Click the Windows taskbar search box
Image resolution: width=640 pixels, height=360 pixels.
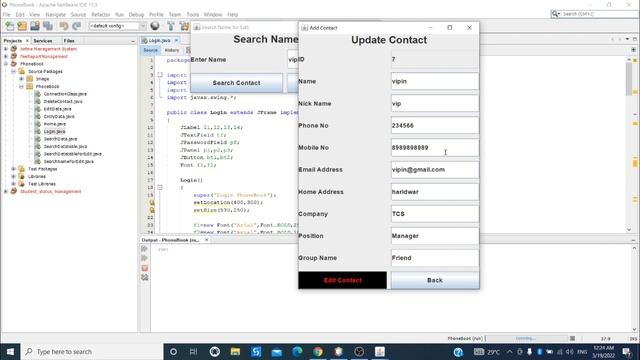point(92,351)
